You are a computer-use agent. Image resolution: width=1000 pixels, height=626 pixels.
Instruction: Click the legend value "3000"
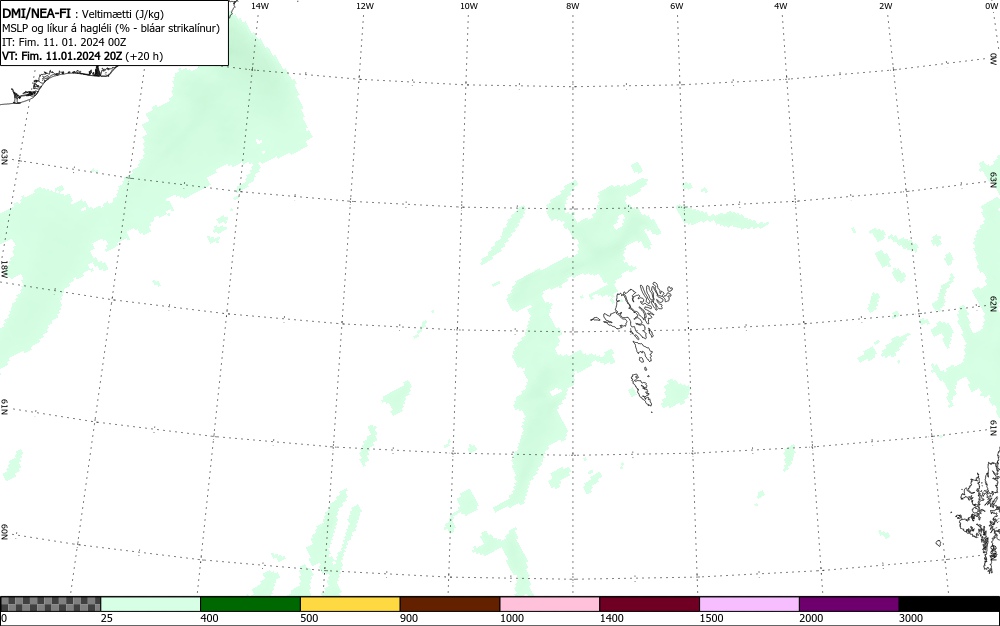[911, 618]
